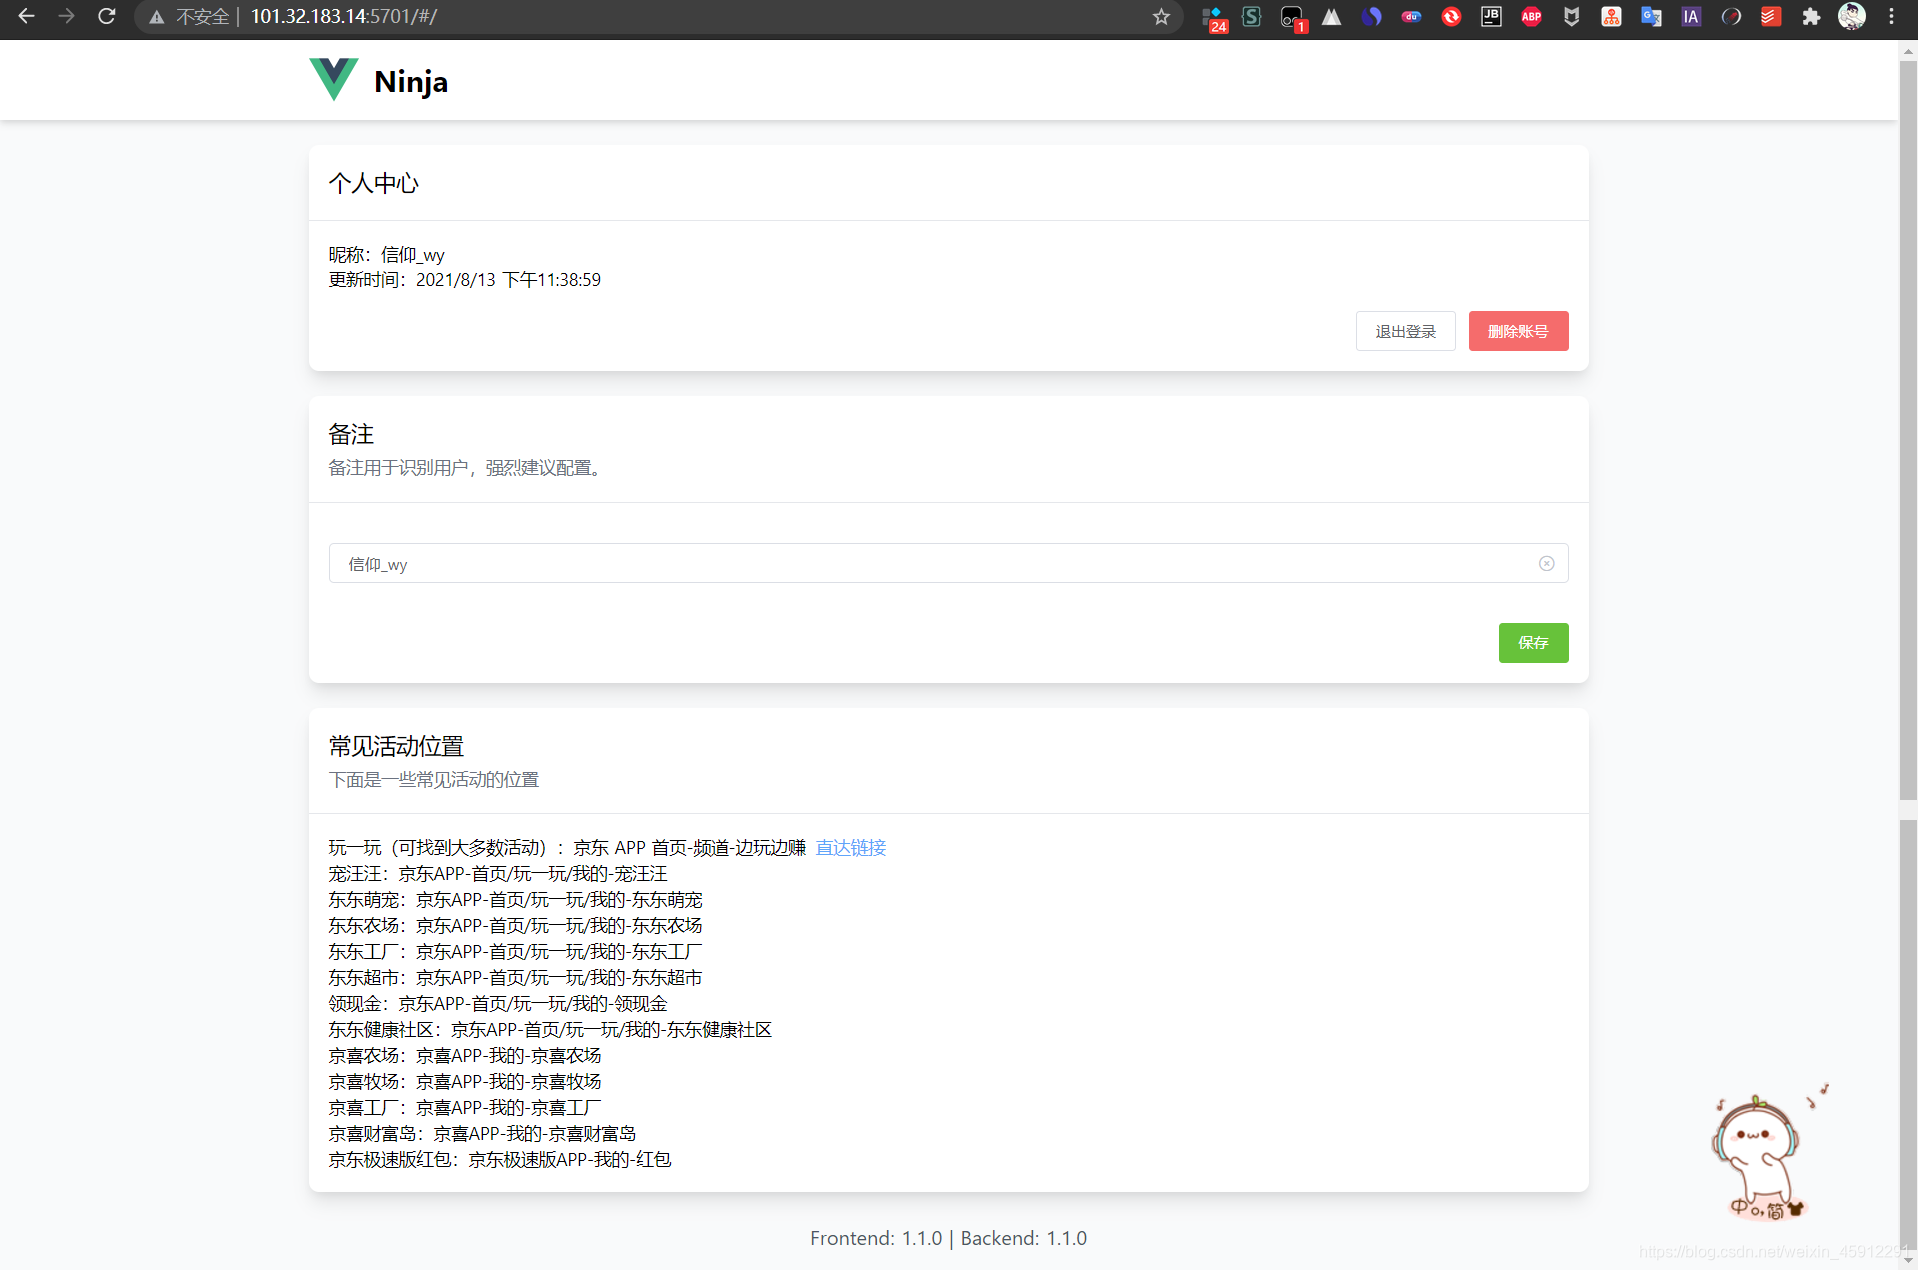Open the extension icon with the 24 badge
This screenshot has width=1918, height=1270.
pos(1214,18)
